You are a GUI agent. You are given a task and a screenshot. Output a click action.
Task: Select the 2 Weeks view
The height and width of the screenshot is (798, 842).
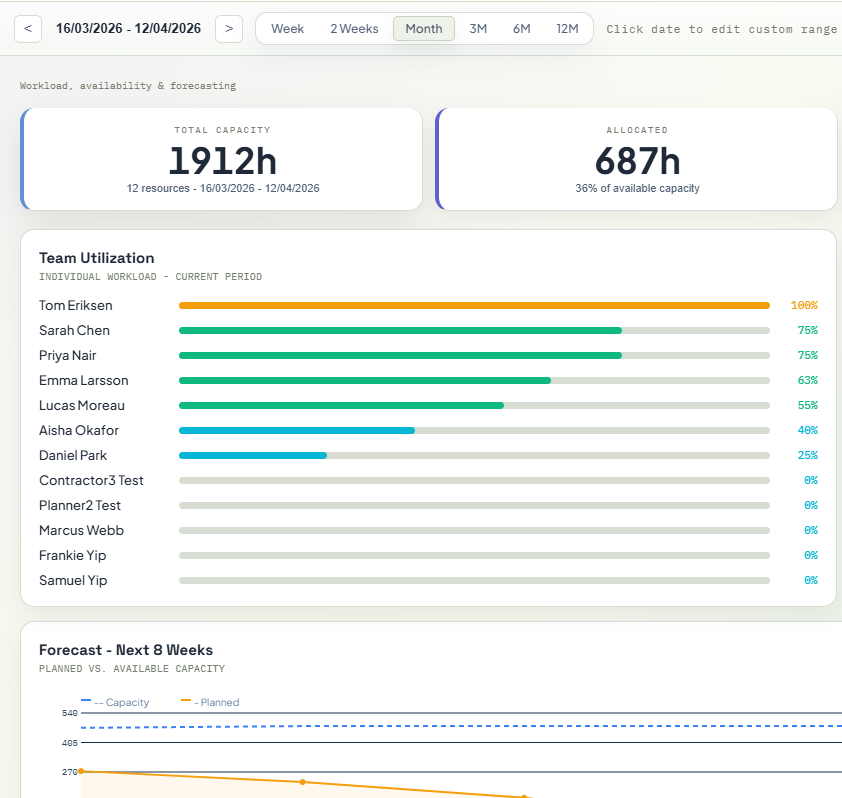tap(354, 29)
